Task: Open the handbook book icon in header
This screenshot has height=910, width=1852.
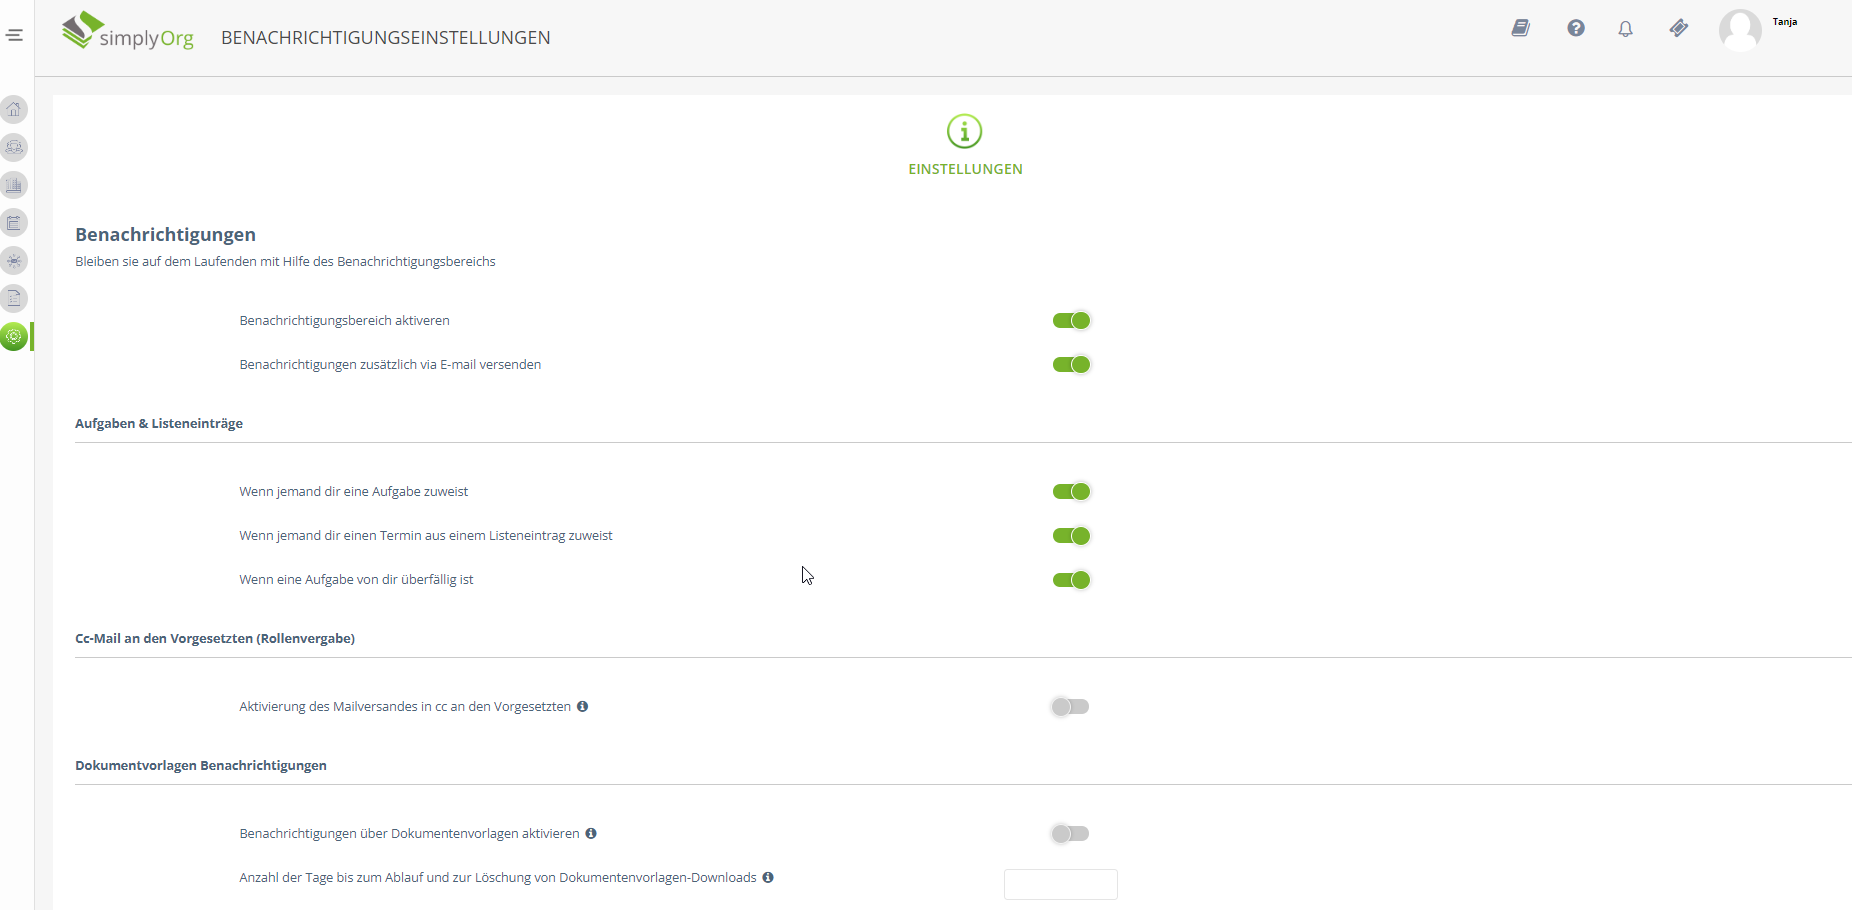Action: point(1520,28)
